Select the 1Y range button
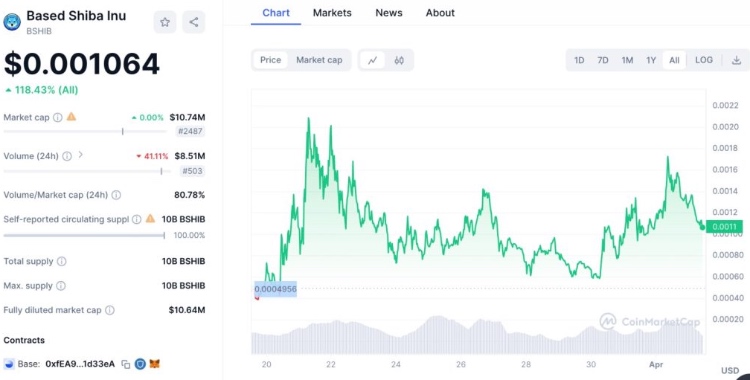Viewport: 750px width, 380px height. [651, 60]
